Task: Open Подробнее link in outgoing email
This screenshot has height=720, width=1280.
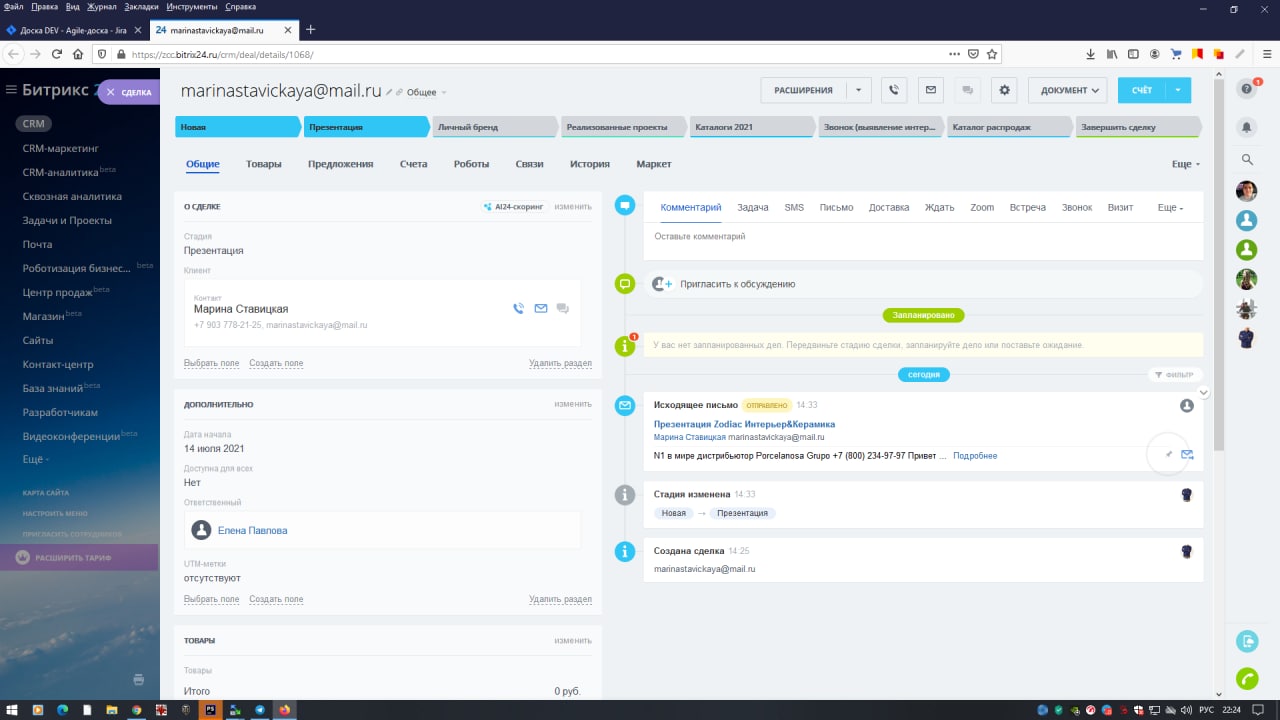Action: [975, 456]
